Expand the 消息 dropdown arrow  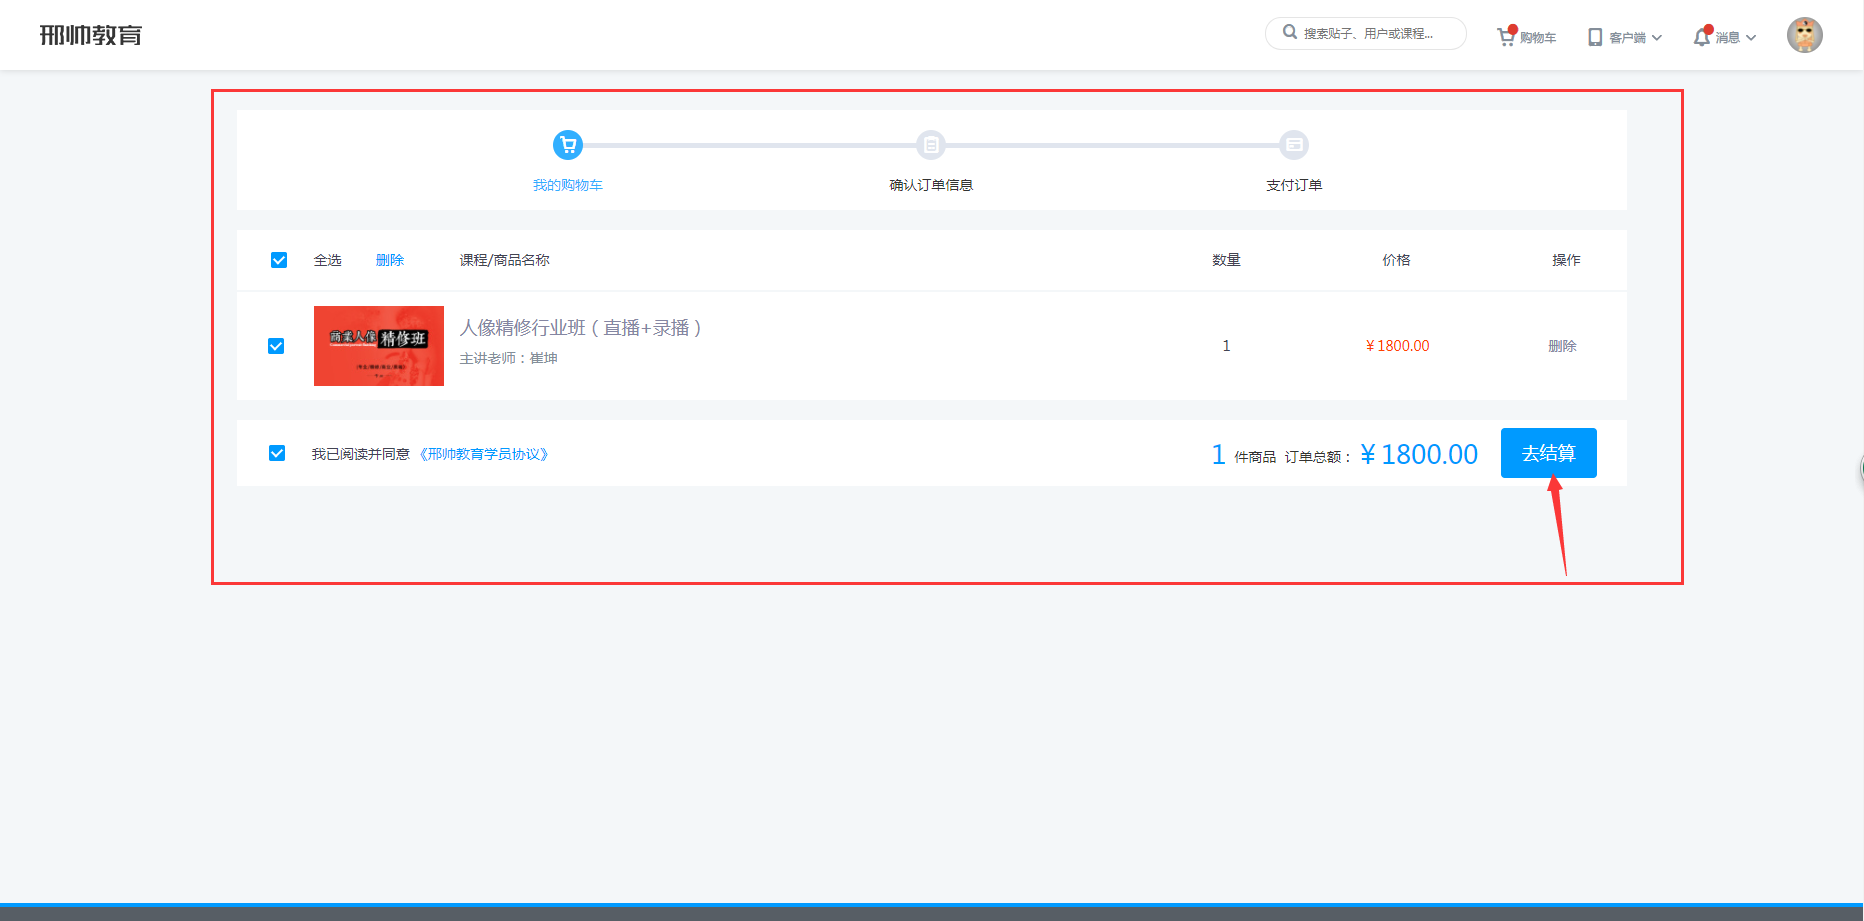tap(1751, 38)
